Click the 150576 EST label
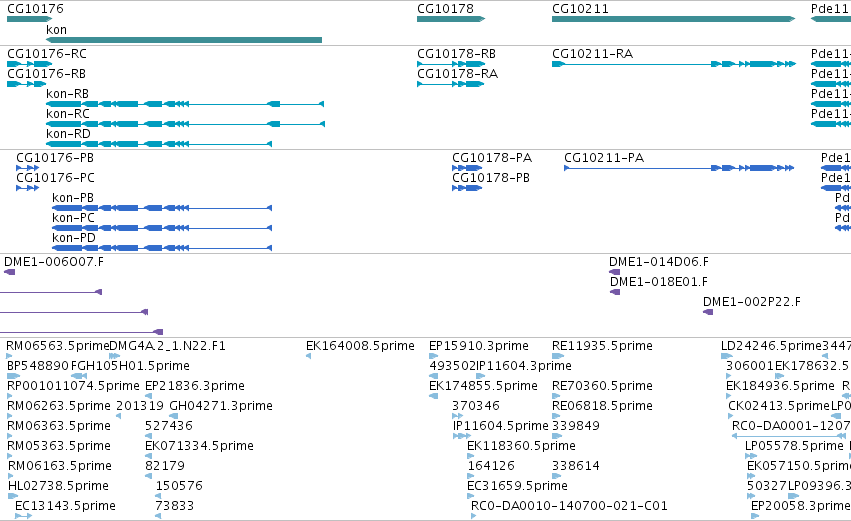Viewport: 851px width, 521px height. pyautogui.click(x=179, y=486)
